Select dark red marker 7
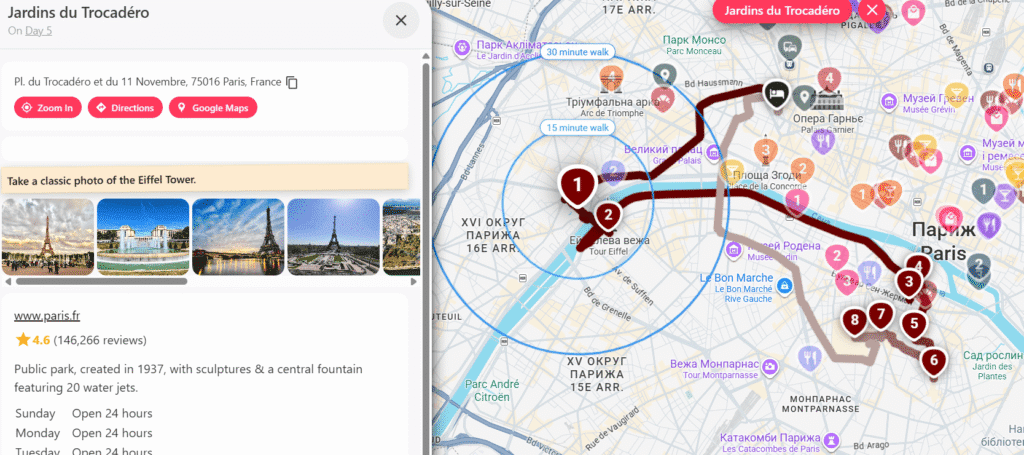 coord(880,314)
